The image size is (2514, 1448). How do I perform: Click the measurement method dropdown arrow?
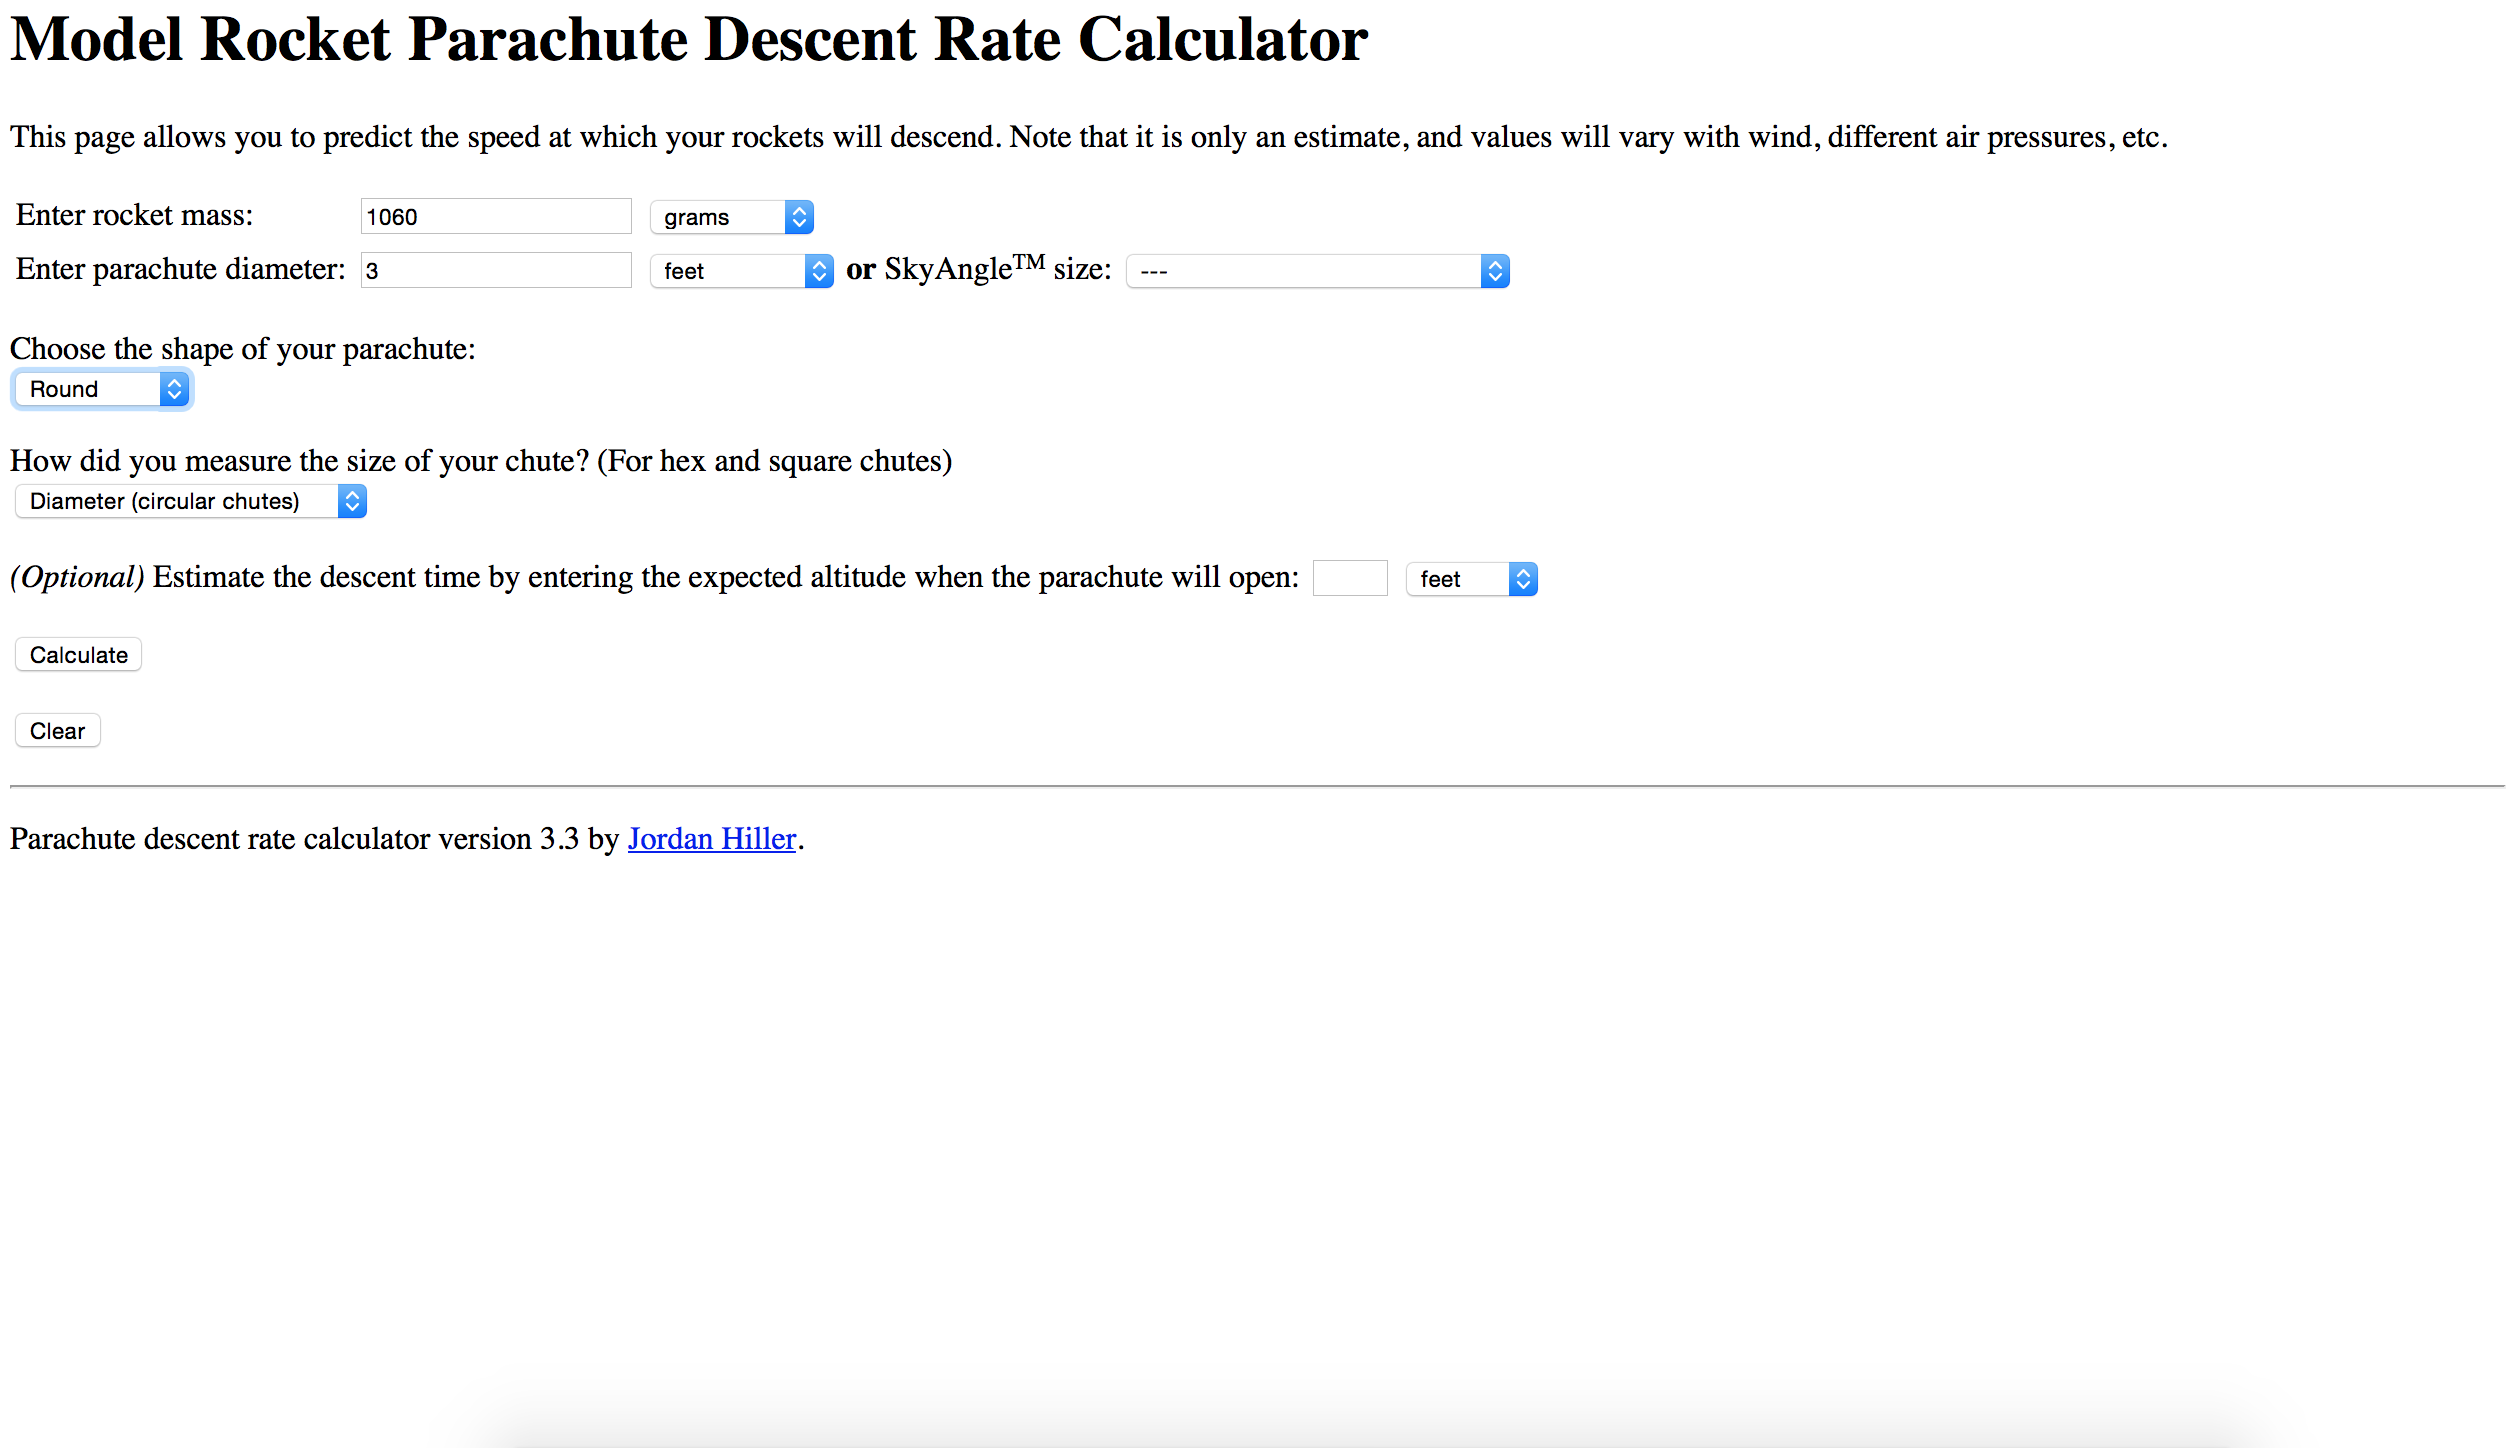[352, 501]
